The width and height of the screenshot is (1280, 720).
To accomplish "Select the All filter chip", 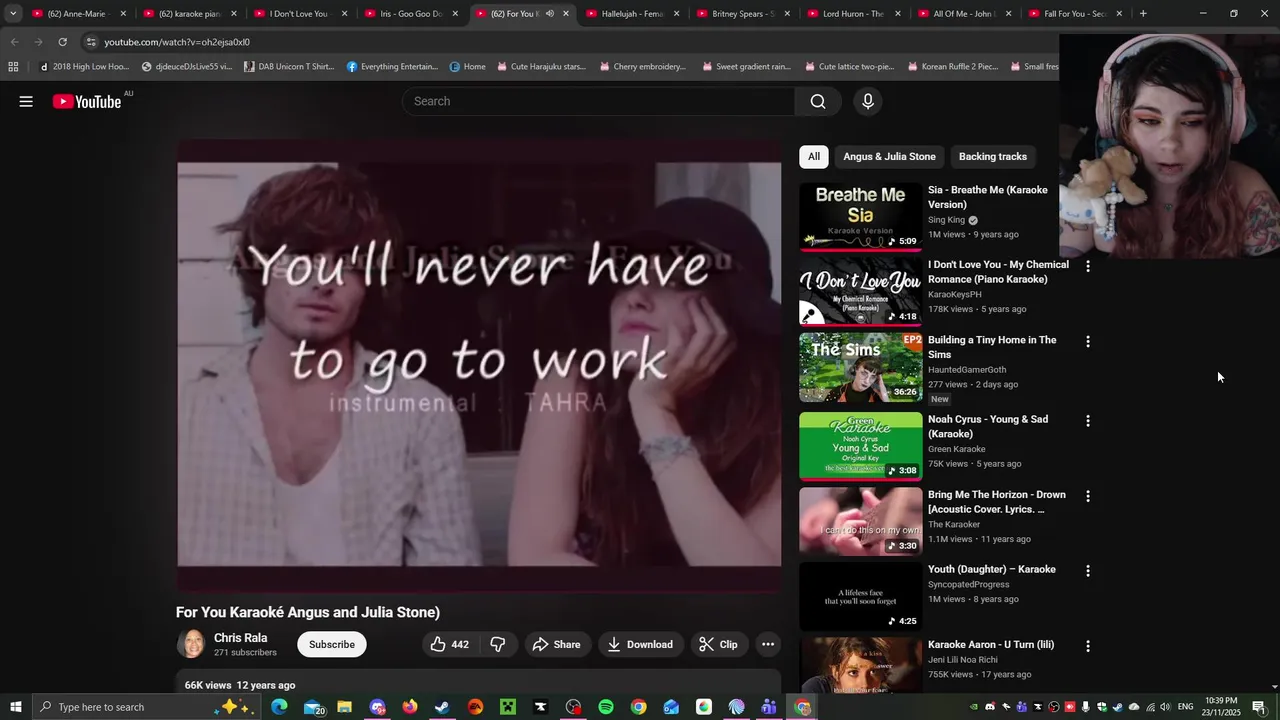I will [814, 156].
